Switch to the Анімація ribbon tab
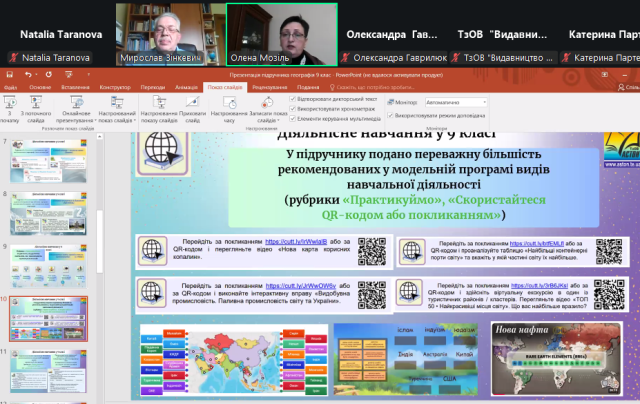This screenshot has height=404, width=640. [186, 87]
